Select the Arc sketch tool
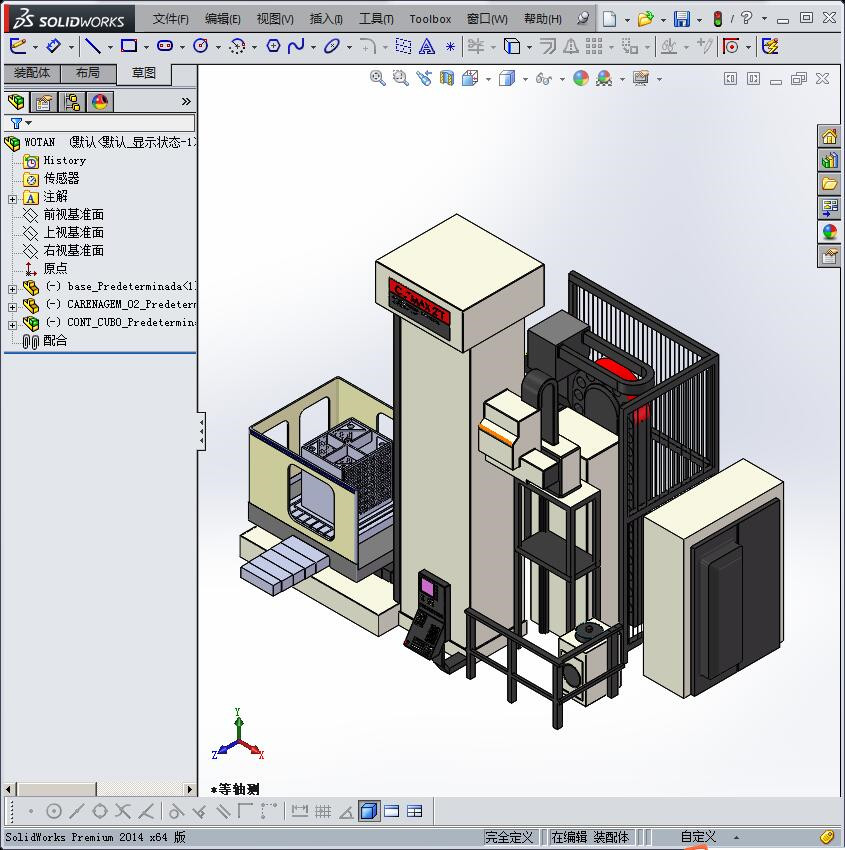The height and width of the screenshot is (850, 845). 237,47
